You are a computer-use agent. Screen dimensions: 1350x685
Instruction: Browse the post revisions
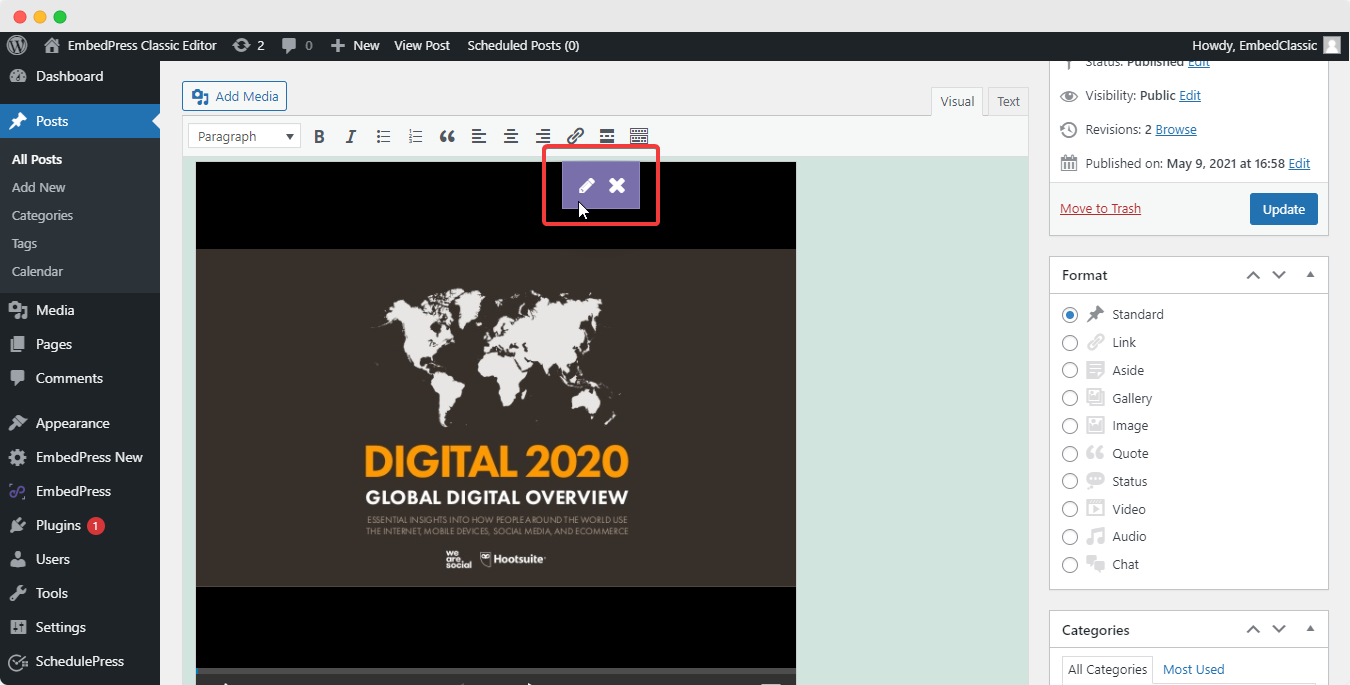1176,130
